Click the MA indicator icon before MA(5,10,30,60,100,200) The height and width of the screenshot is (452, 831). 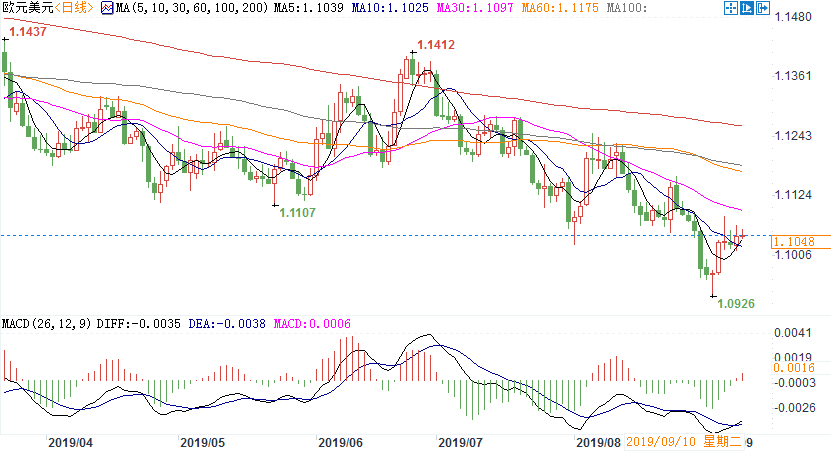[x=106, y=8]
